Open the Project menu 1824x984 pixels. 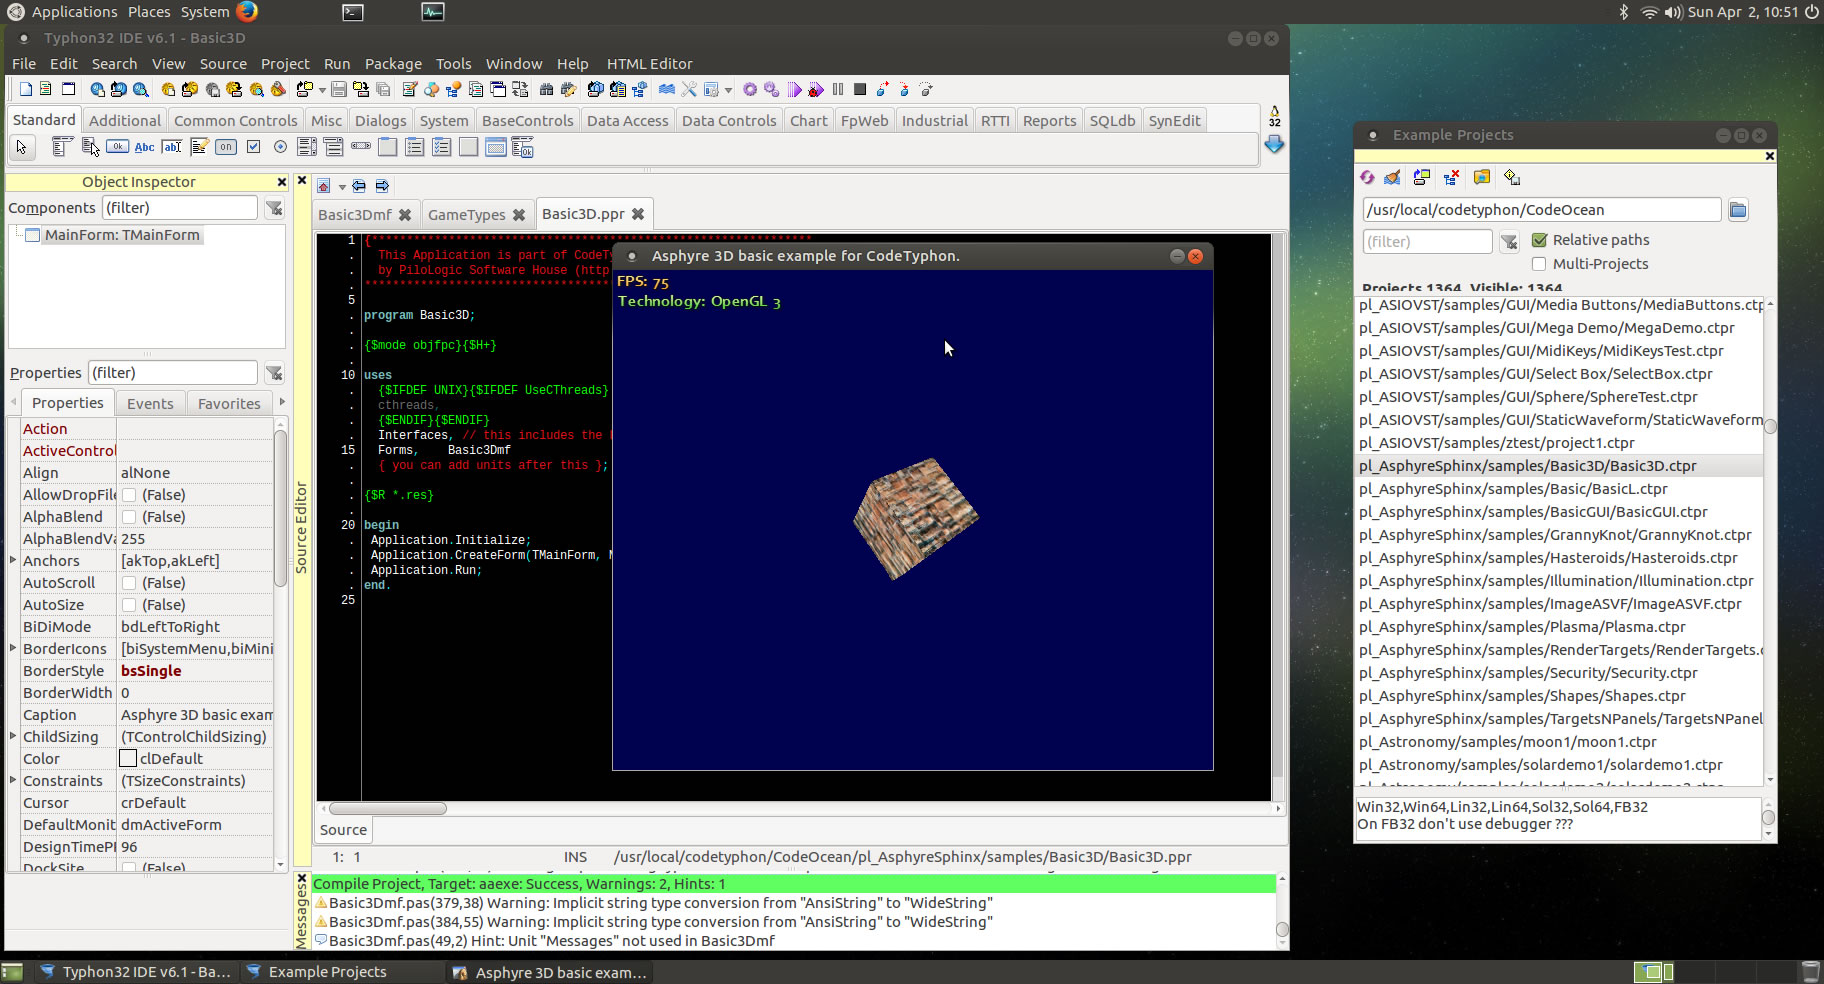pos(285,63)
